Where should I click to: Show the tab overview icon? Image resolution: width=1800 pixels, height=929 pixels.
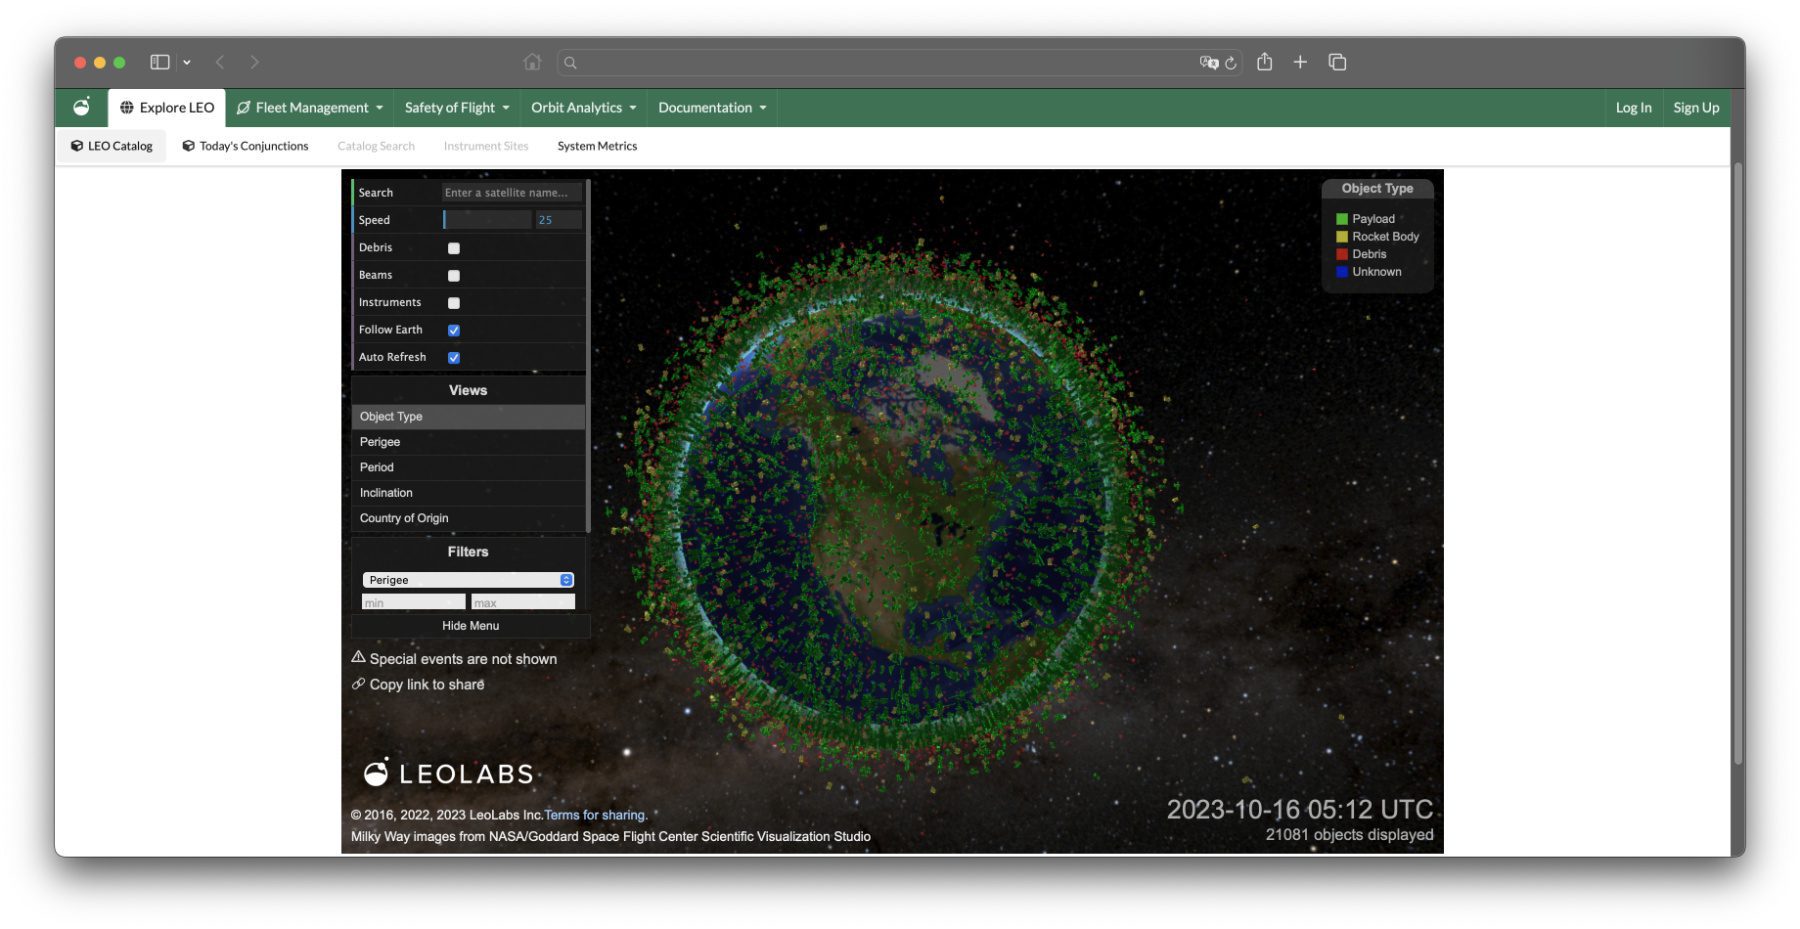point(1337,62)
